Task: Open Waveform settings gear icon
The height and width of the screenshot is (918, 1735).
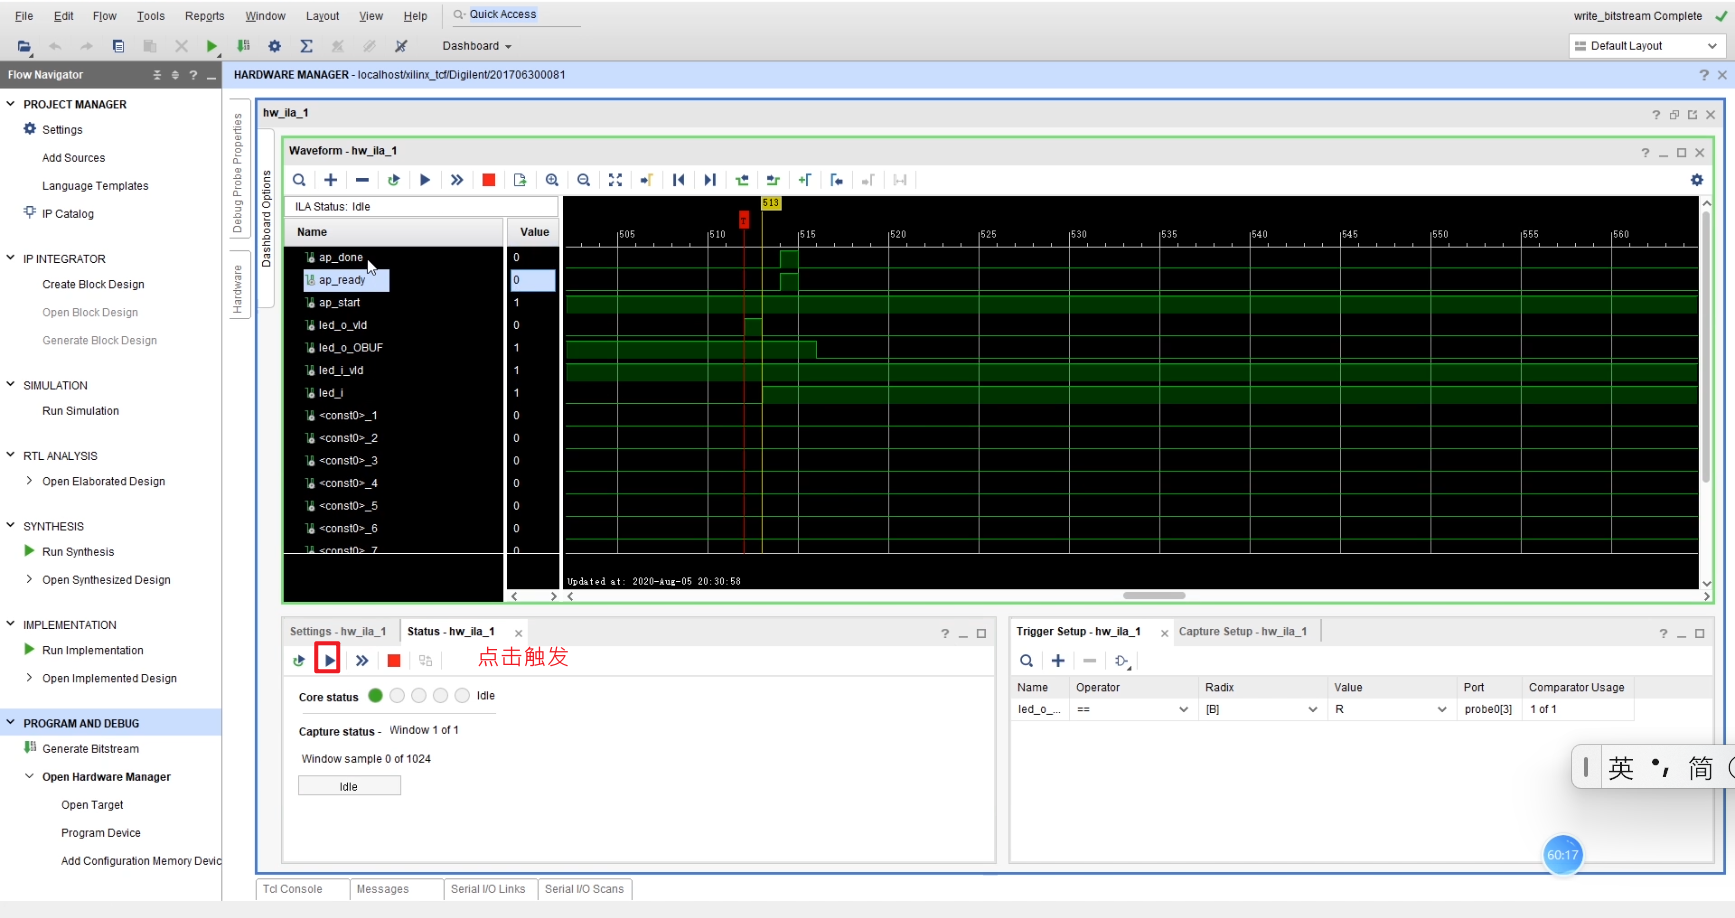Action: point(1697,180)
